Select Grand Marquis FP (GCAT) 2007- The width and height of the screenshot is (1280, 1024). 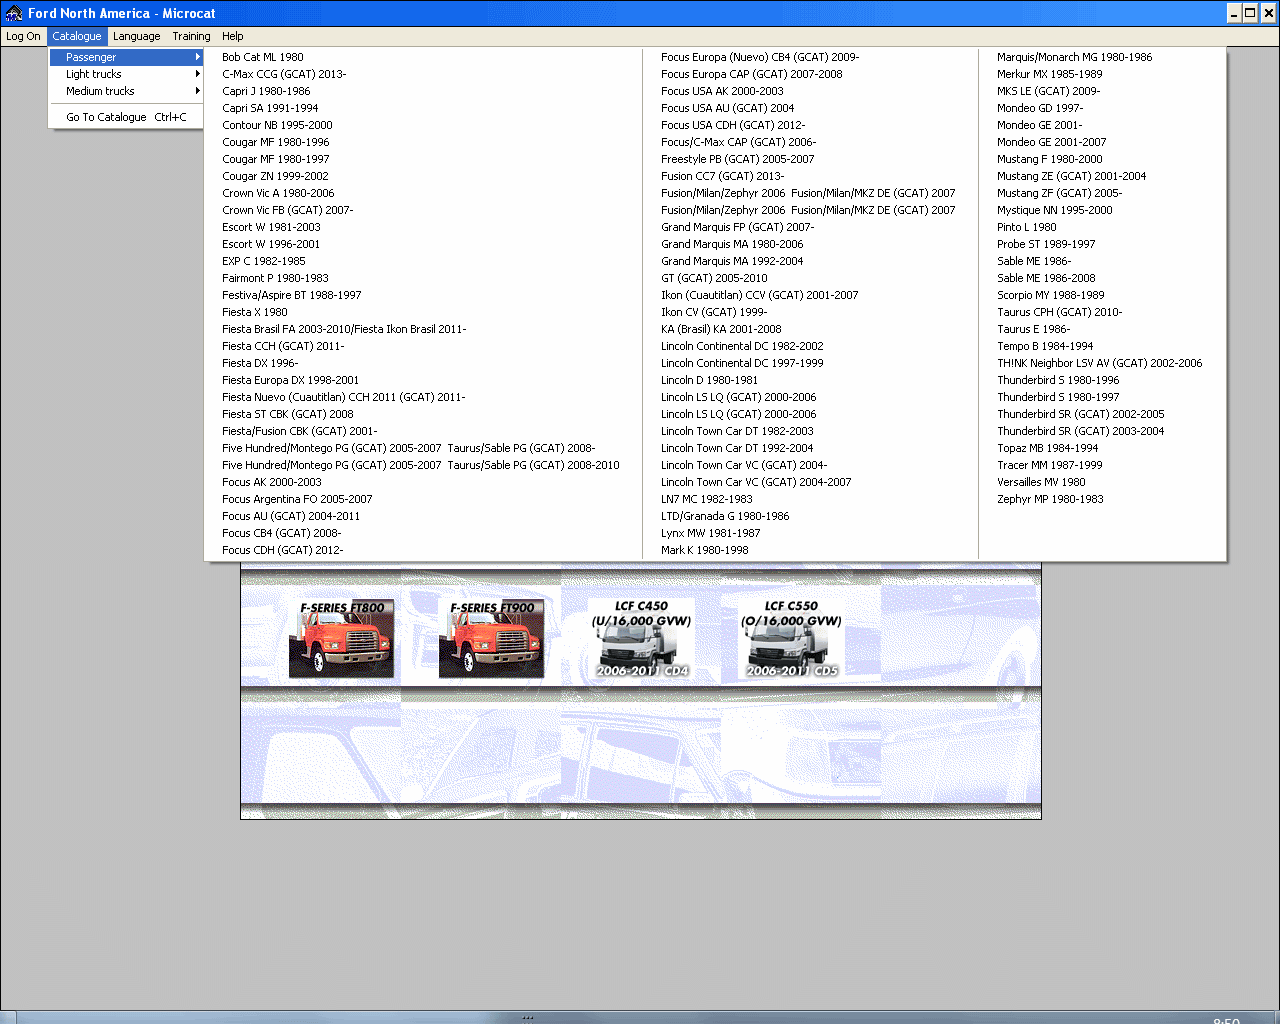coord(738,227)
